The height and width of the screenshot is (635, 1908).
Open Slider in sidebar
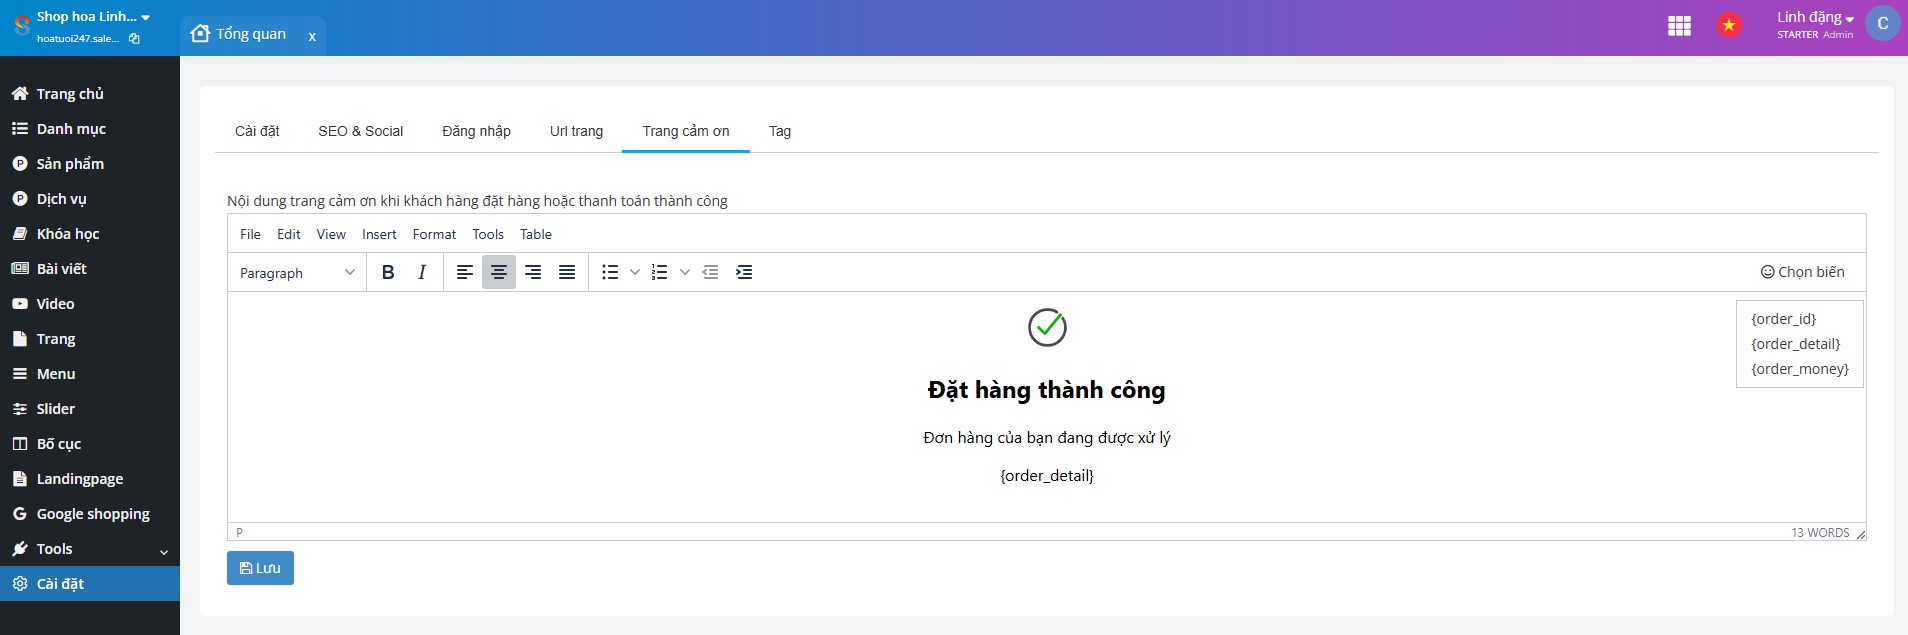point(90,409)
